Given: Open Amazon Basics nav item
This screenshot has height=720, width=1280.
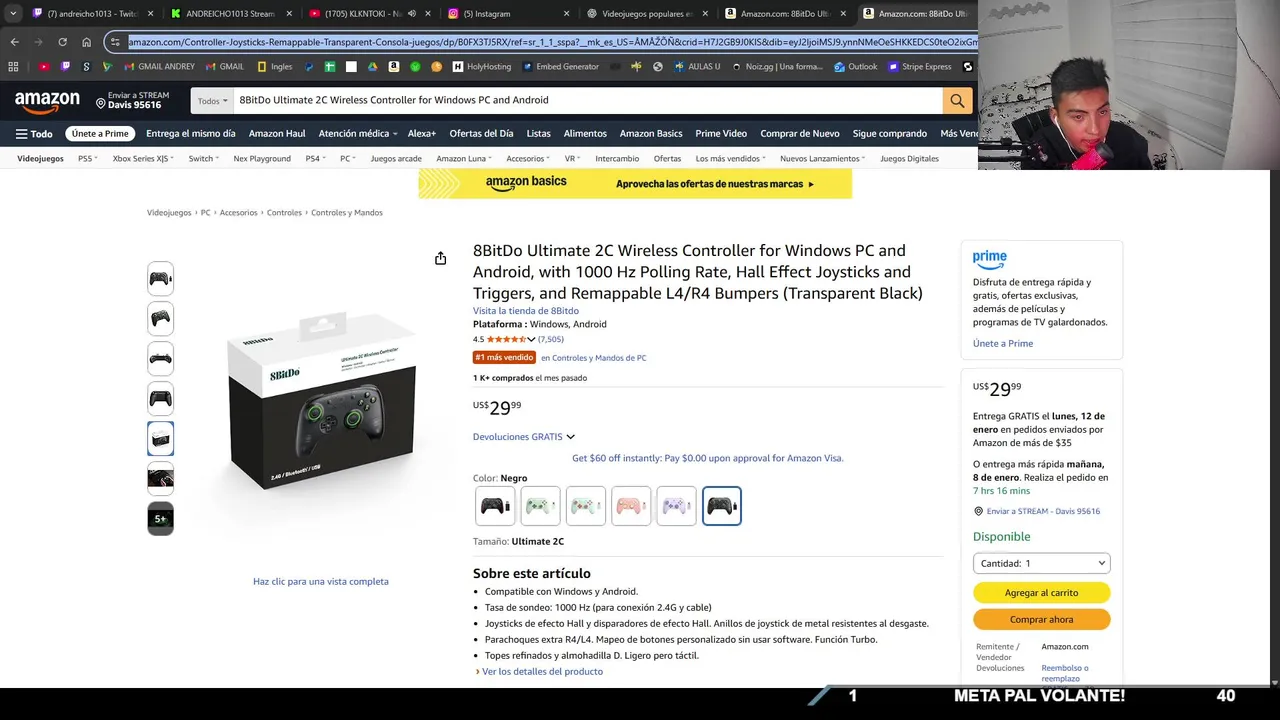Looking at the screenshot, I should click(651, 134).
